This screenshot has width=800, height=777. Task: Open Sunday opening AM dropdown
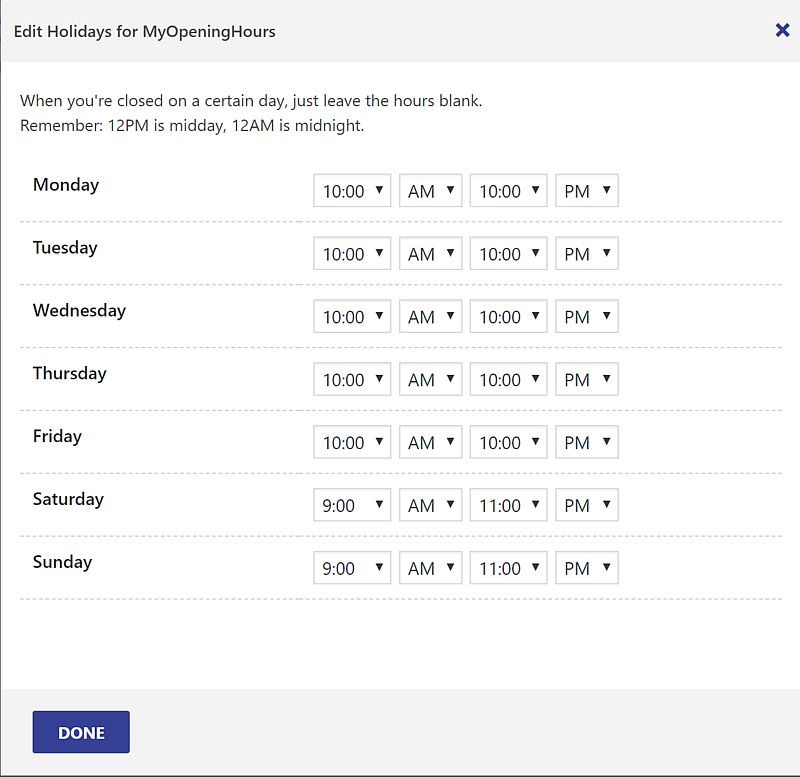pyautogui.click(x=431, y=567)
